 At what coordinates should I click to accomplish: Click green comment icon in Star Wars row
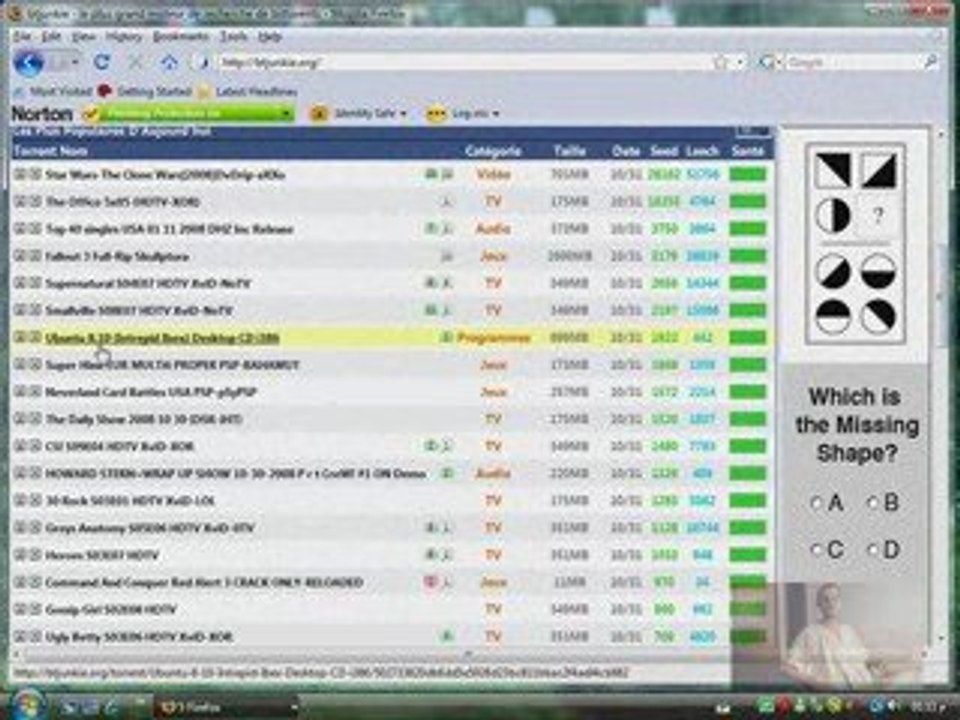pyautogui.click(x=431, y=174)
